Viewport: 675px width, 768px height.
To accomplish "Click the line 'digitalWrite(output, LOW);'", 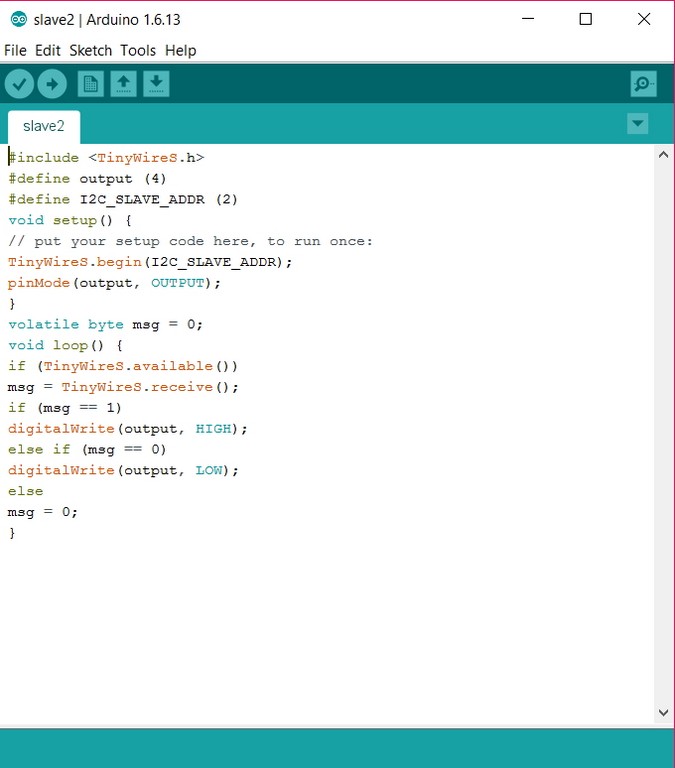I will (123, 470).
